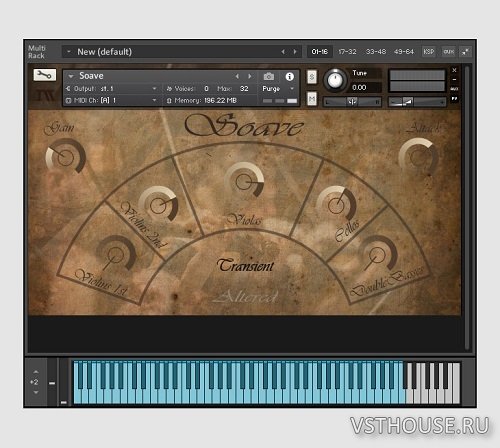Minimize the Soave instrument header
The image size is (500, 448).
click(454, 80)
